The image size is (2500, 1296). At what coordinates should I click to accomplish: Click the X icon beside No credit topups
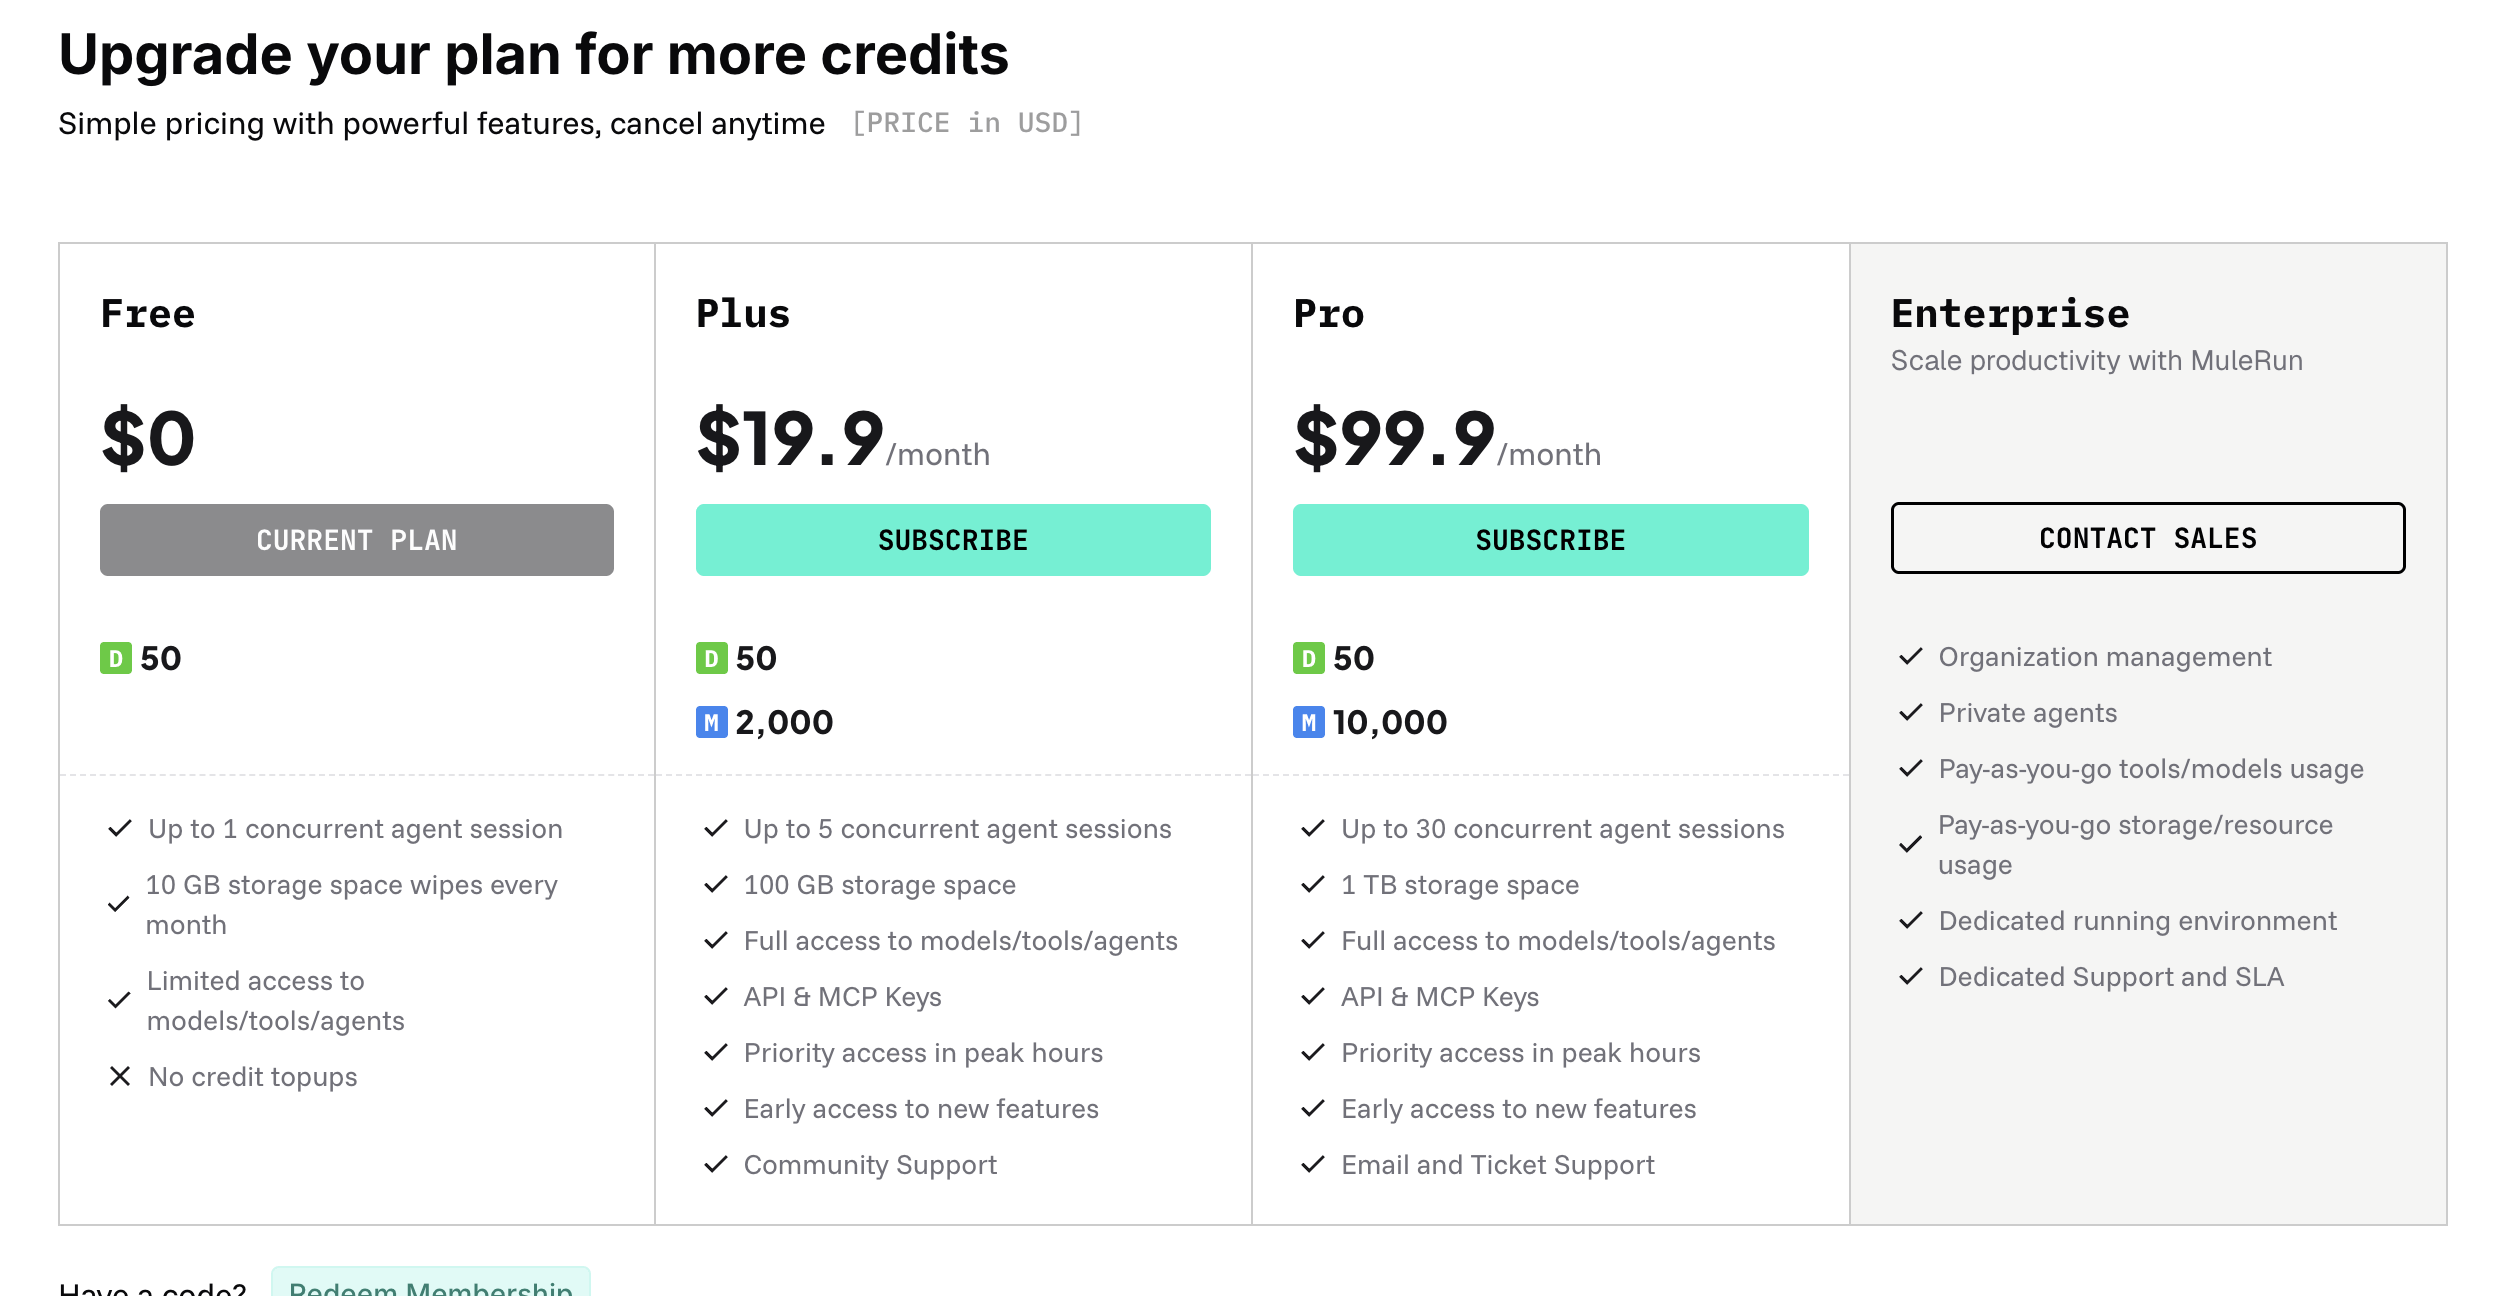120,1076
